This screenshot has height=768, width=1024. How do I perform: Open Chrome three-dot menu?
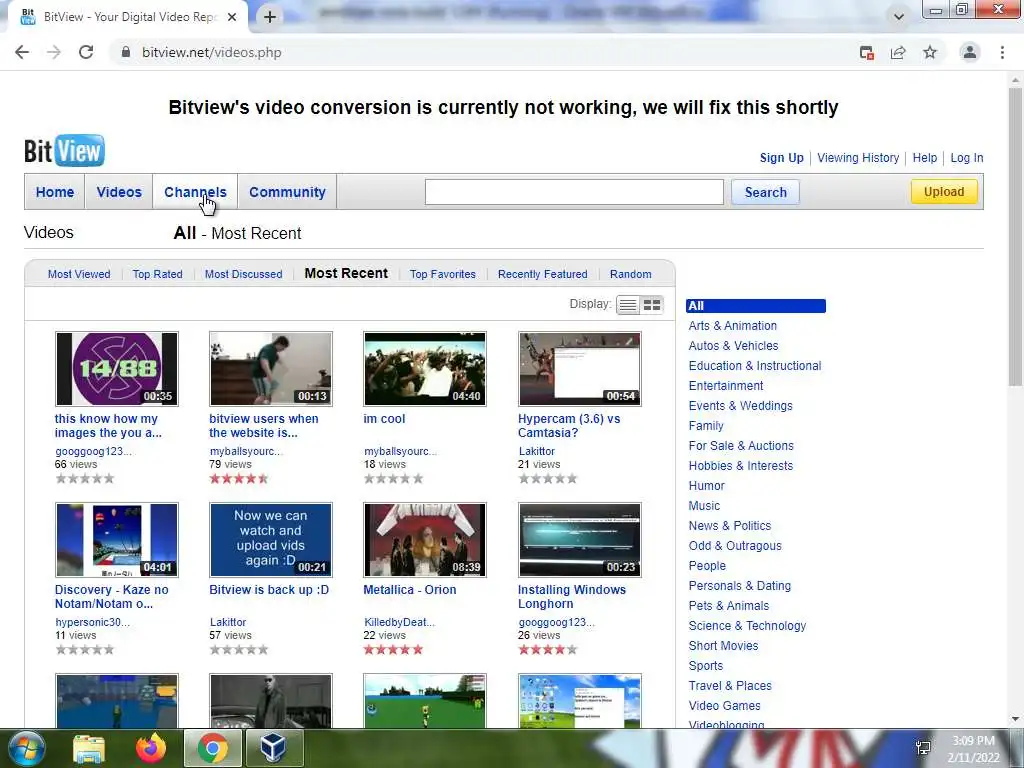(1002, 52)
